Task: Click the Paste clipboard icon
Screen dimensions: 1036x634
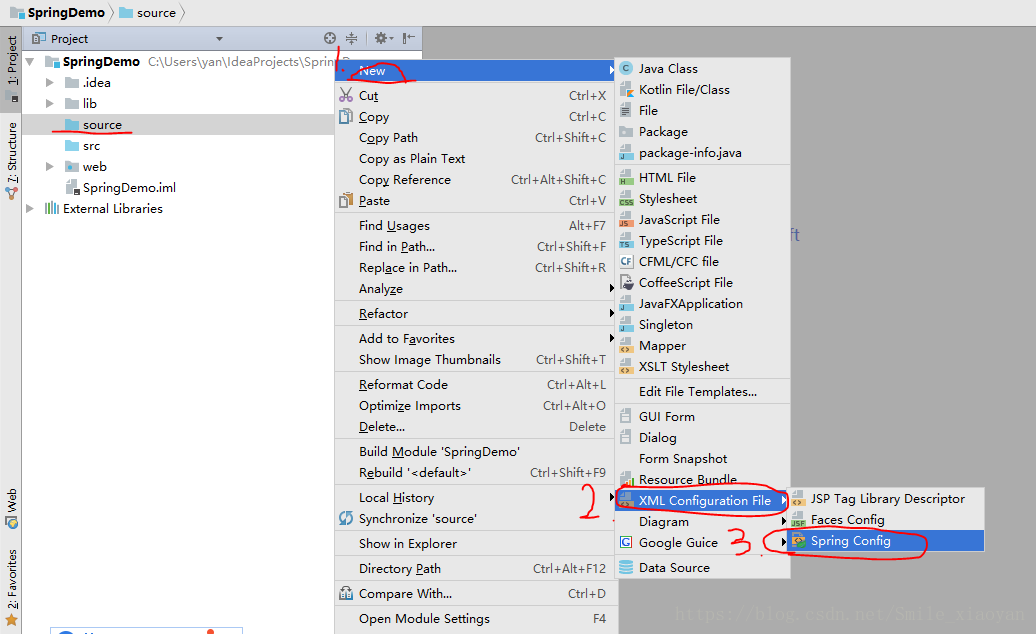Action: click(346, 200)
